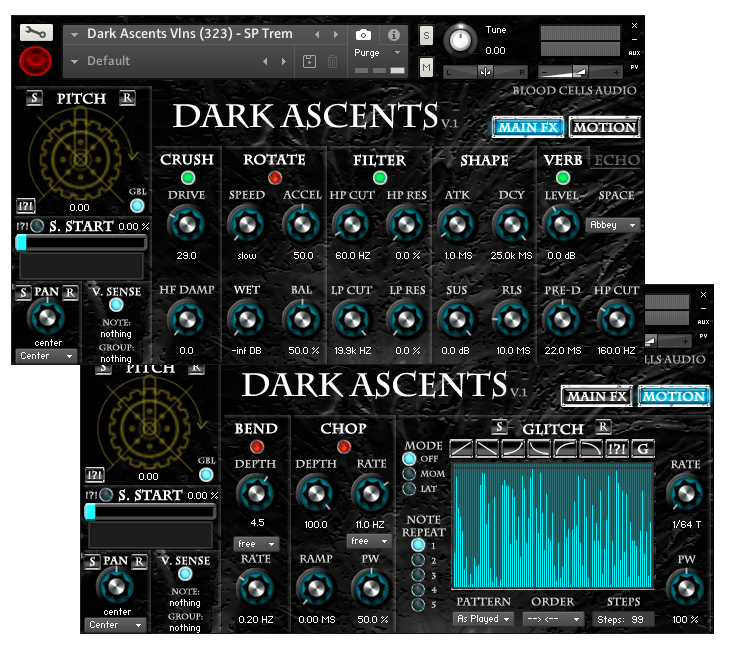Select next preset arrow next to Default

point(284,61)
